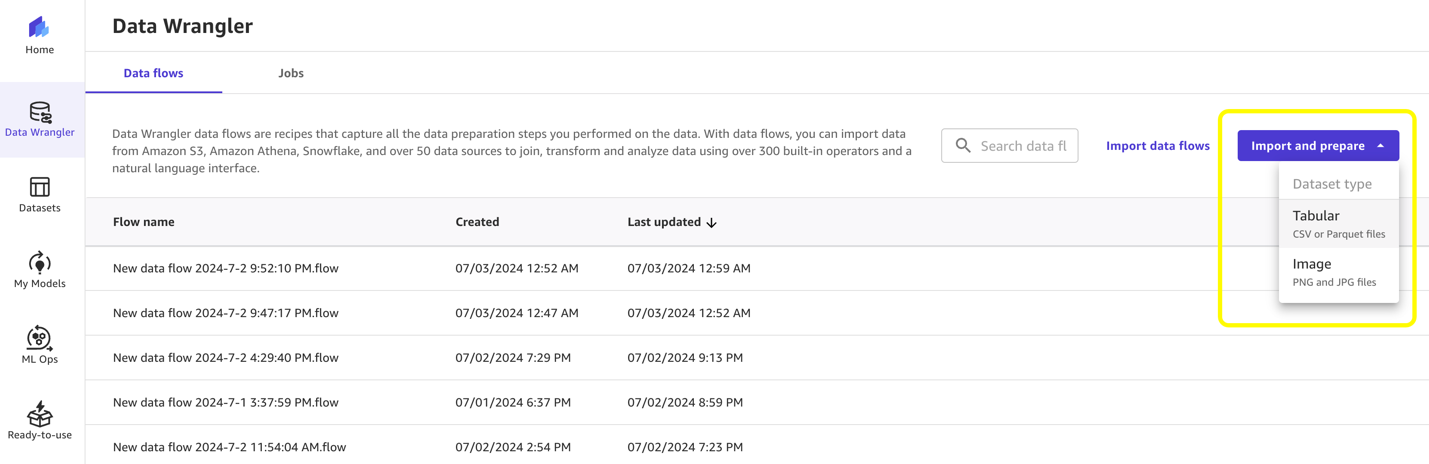Click created date 07/02/2024 2:54 PM

click(513, 447)
